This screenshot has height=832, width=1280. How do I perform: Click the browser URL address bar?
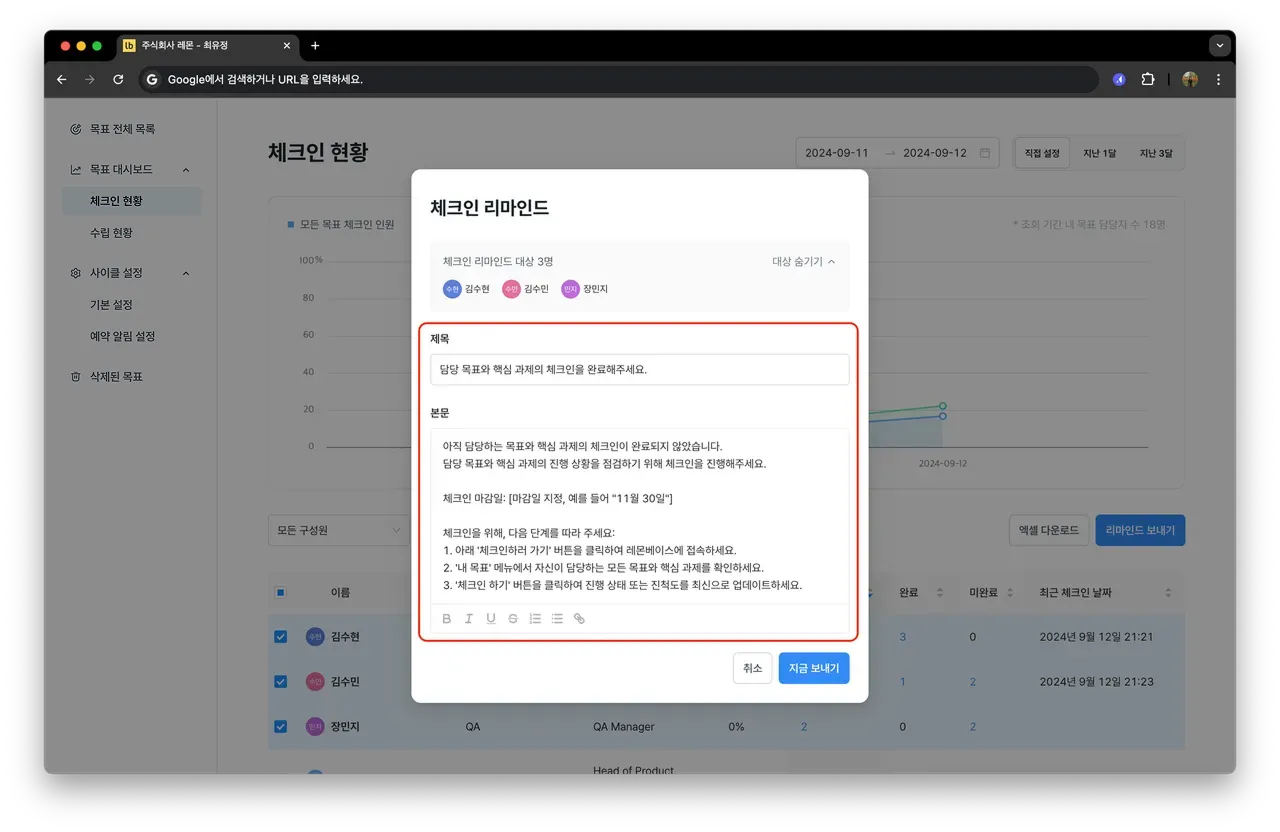click(618, 79)
